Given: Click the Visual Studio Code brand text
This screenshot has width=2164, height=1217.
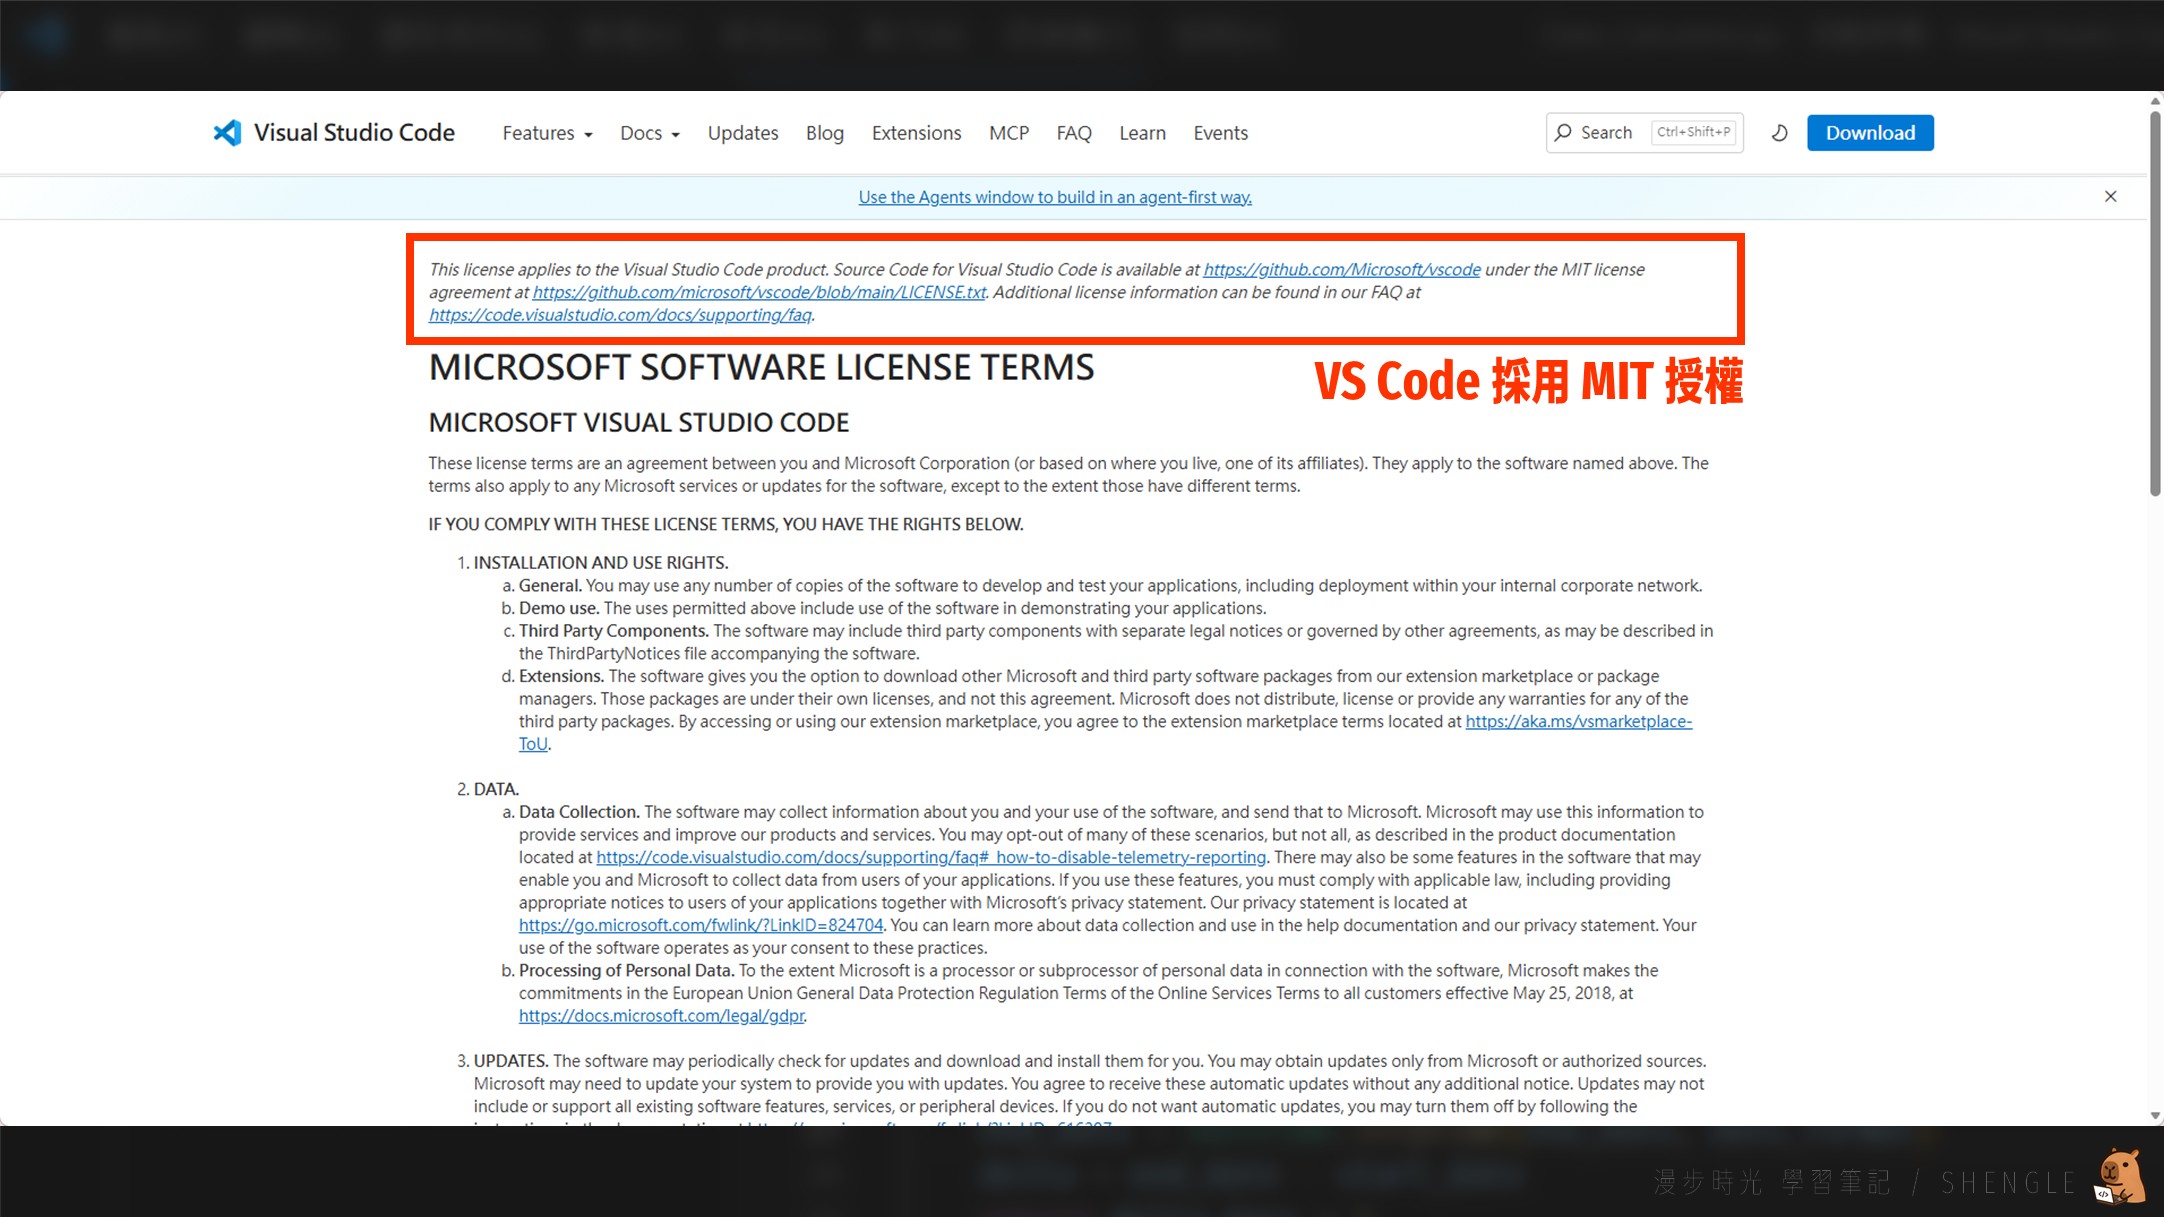Looking at the screenshot, I should 354,133.
